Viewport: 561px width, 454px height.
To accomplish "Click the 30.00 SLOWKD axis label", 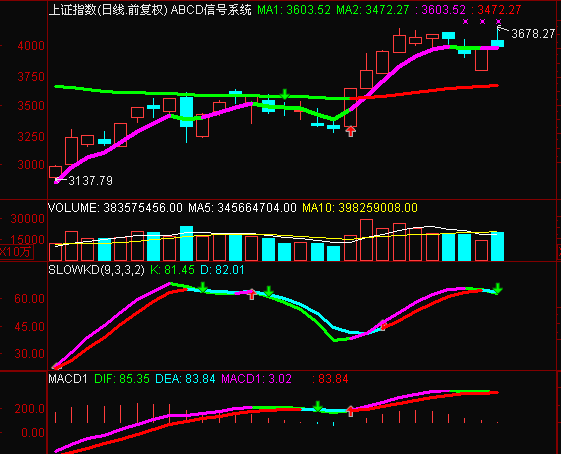I will point(29,354).
